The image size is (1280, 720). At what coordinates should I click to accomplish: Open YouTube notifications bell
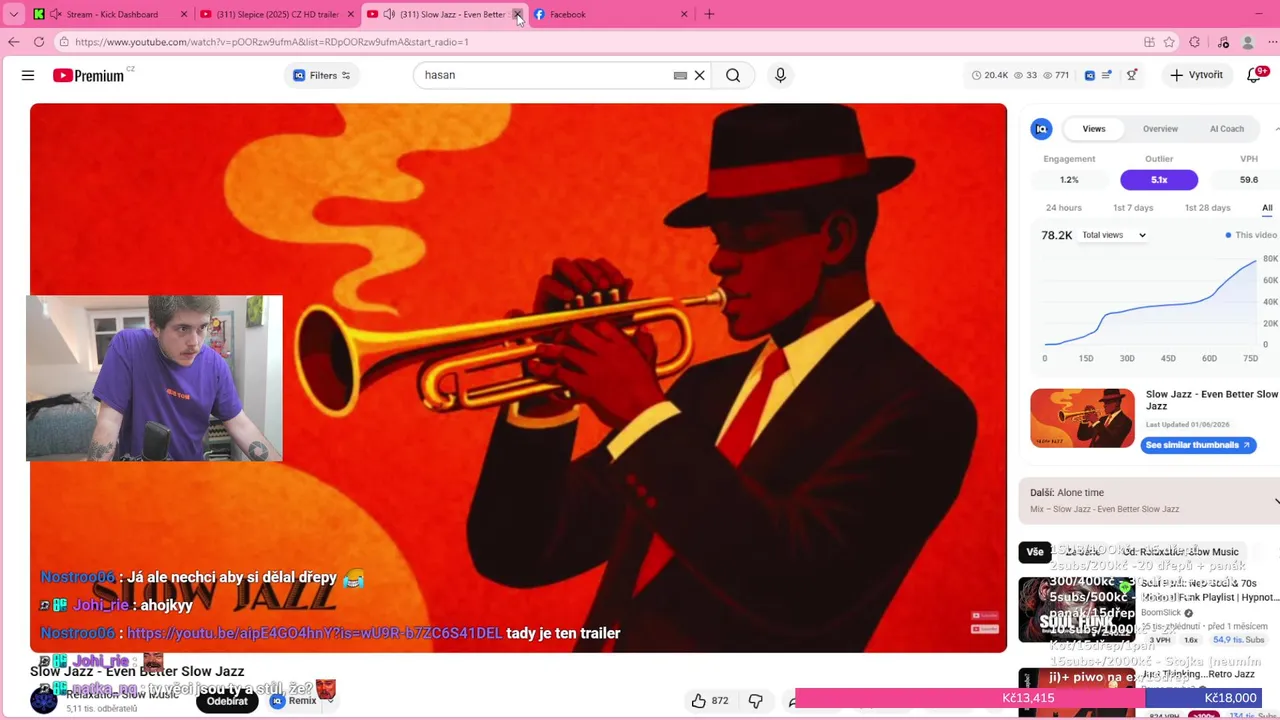pos(1254,75)
